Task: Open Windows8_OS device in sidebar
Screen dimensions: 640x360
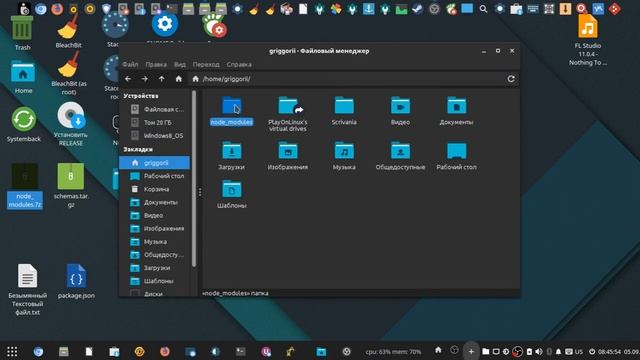Action: point(157,136)
